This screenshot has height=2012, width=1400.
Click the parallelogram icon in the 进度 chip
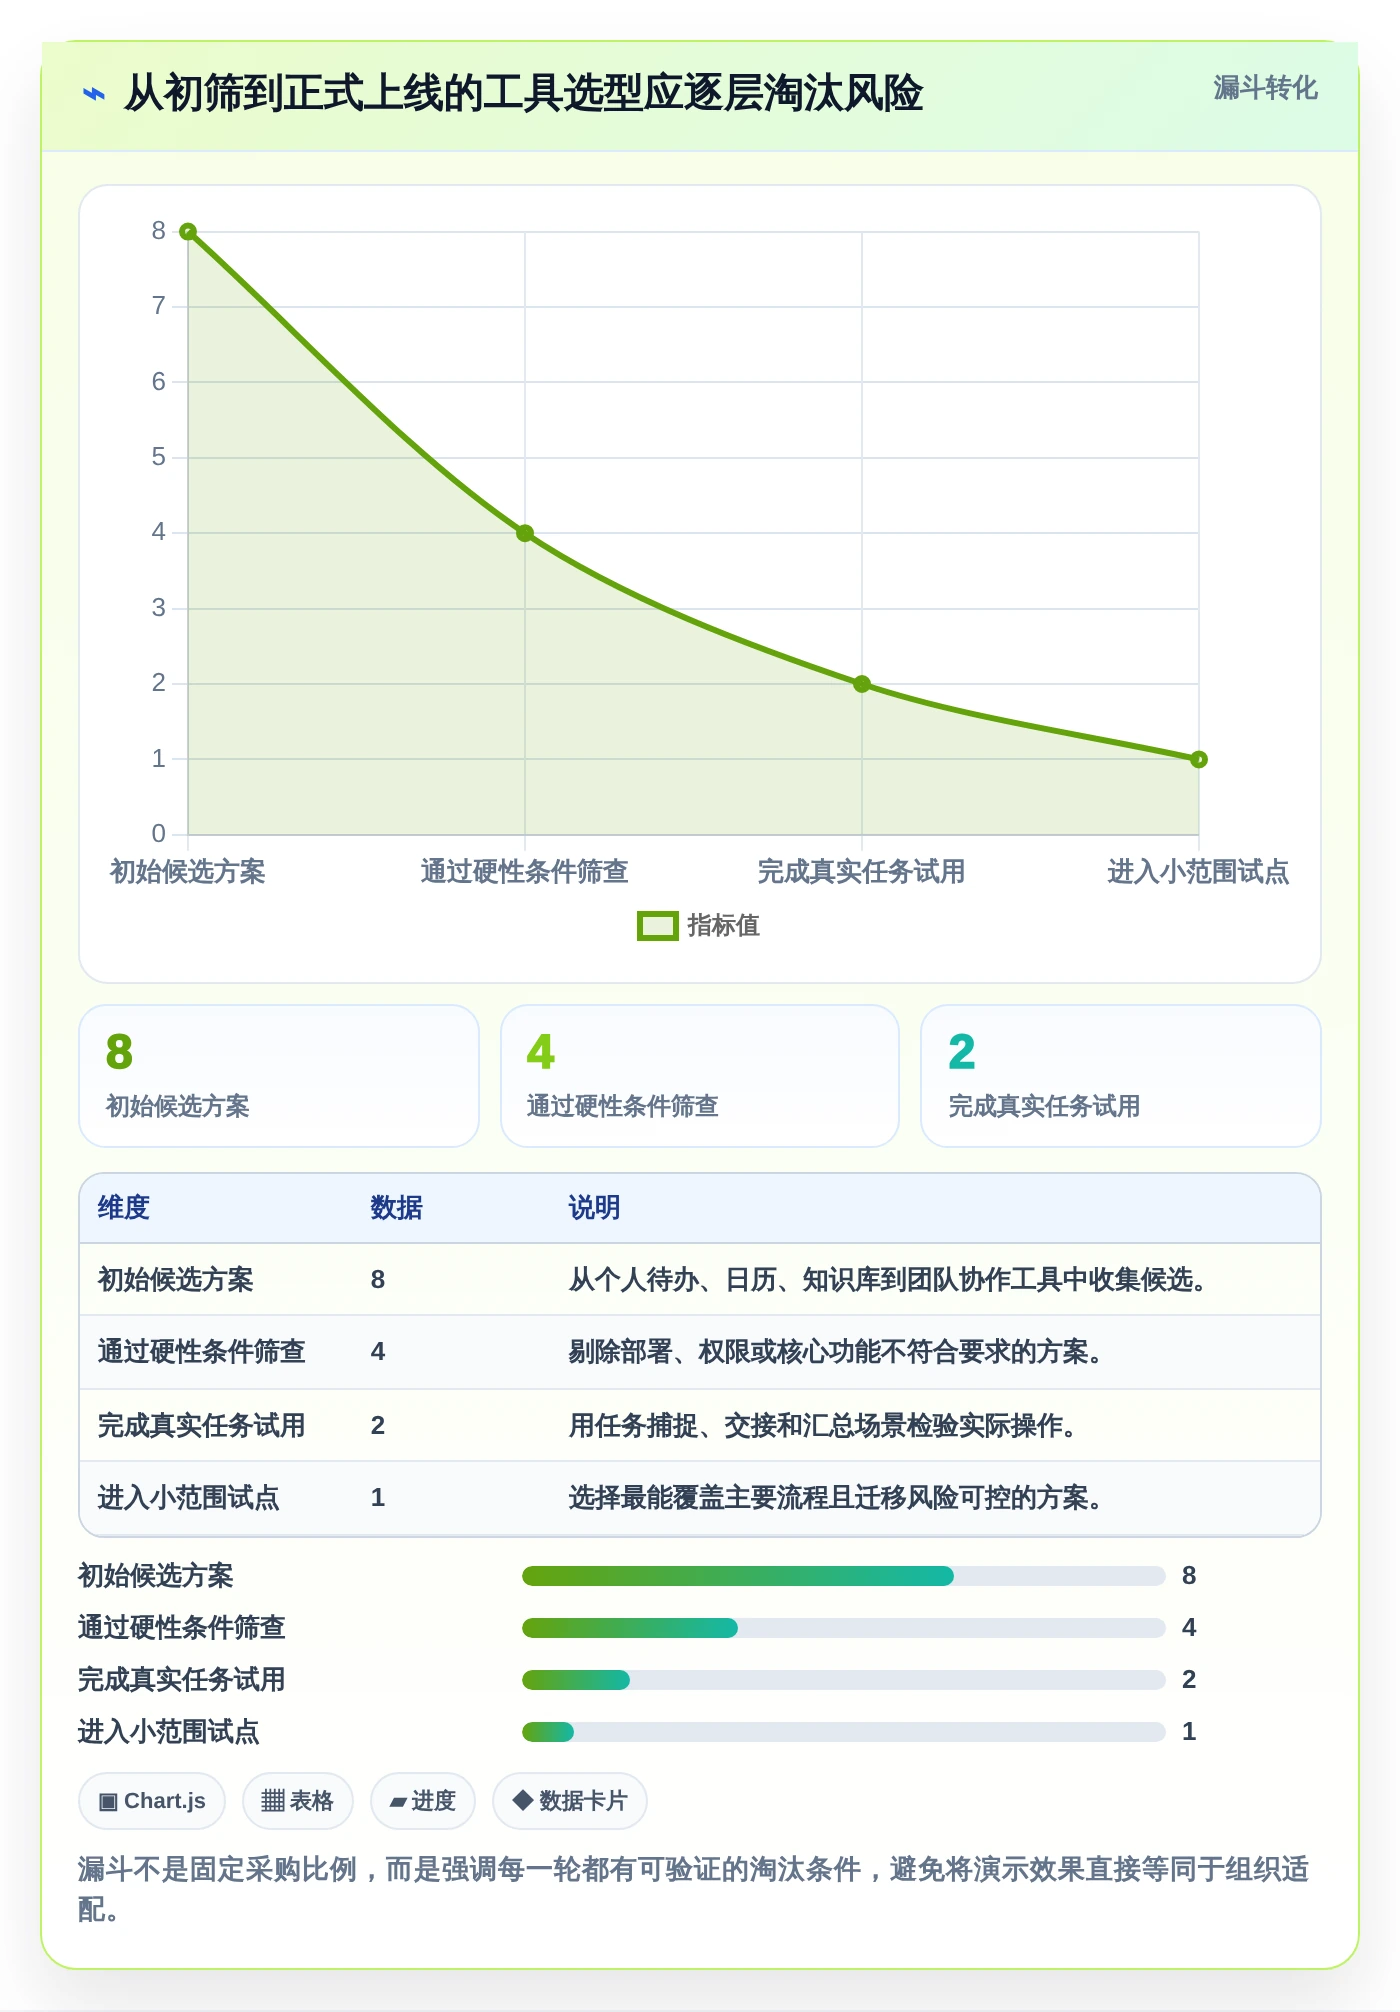tap(398, 1802)
